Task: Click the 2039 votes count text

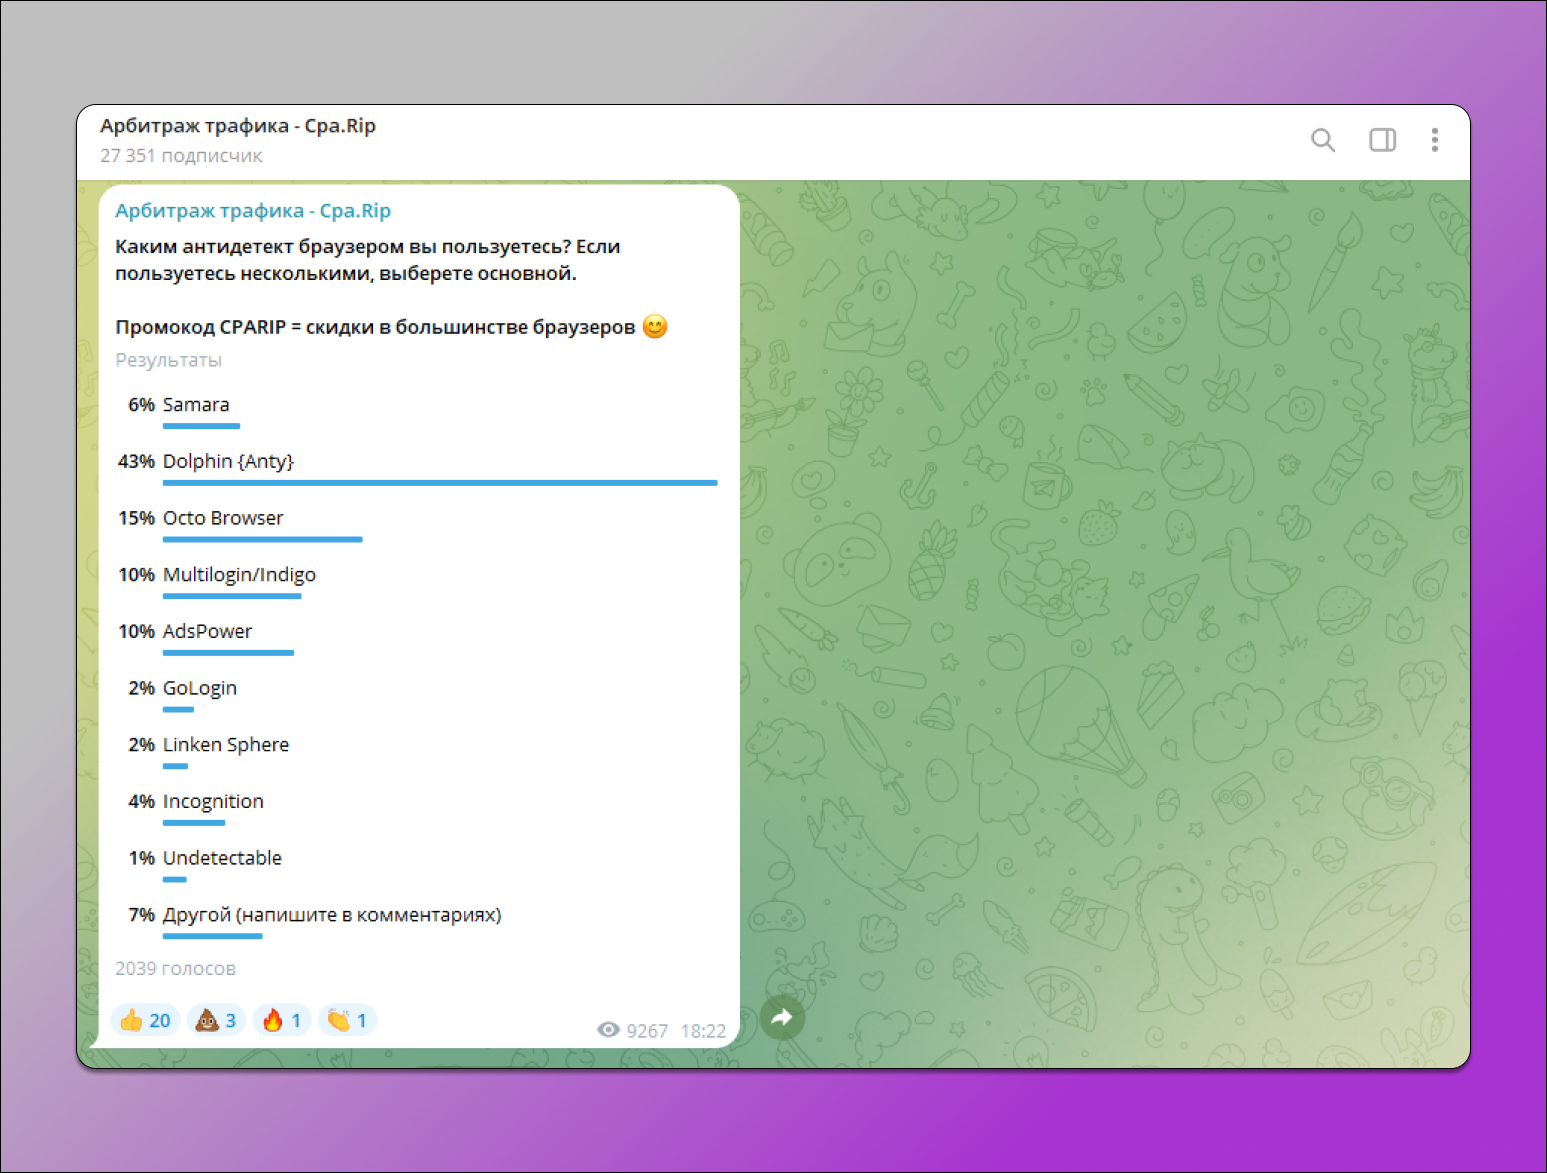Action: tap(175, 968)
